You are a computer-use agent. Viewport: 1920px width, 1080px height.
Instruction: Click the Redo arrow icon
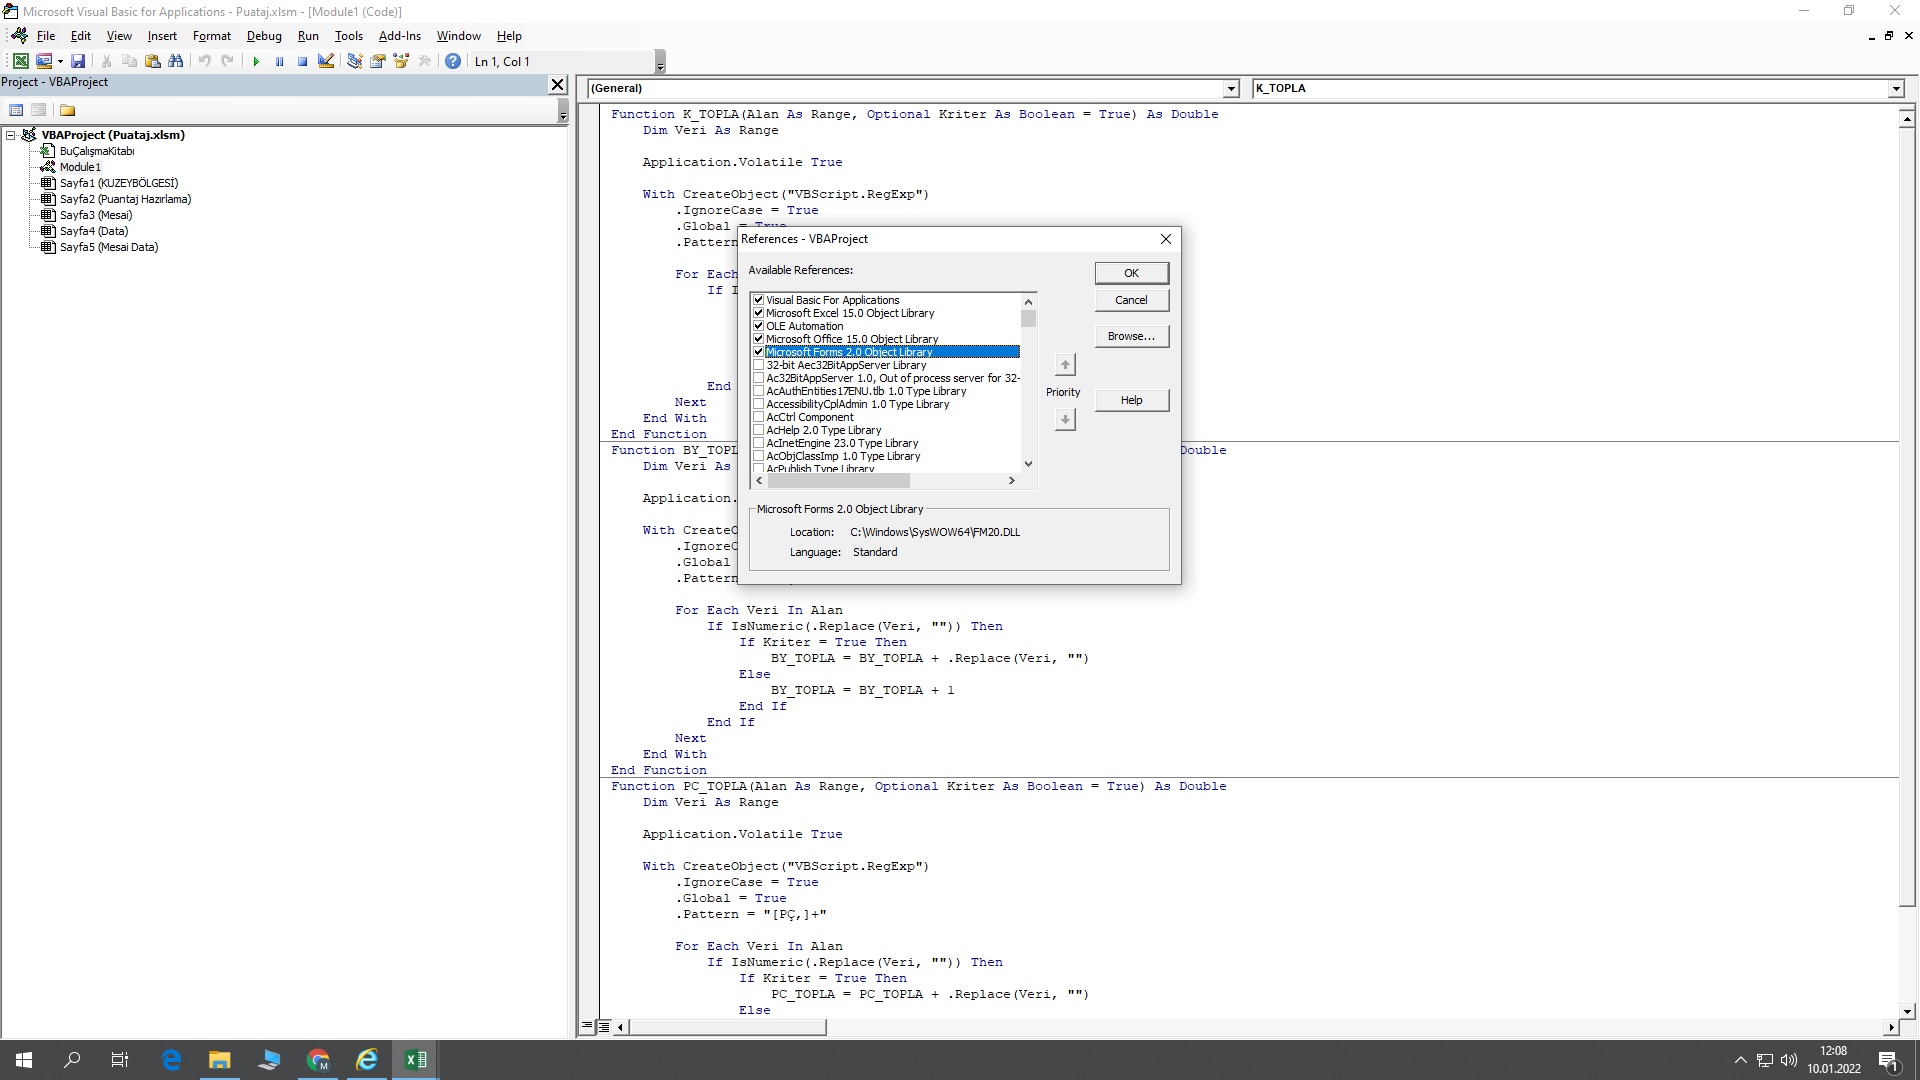click(228, 61)
